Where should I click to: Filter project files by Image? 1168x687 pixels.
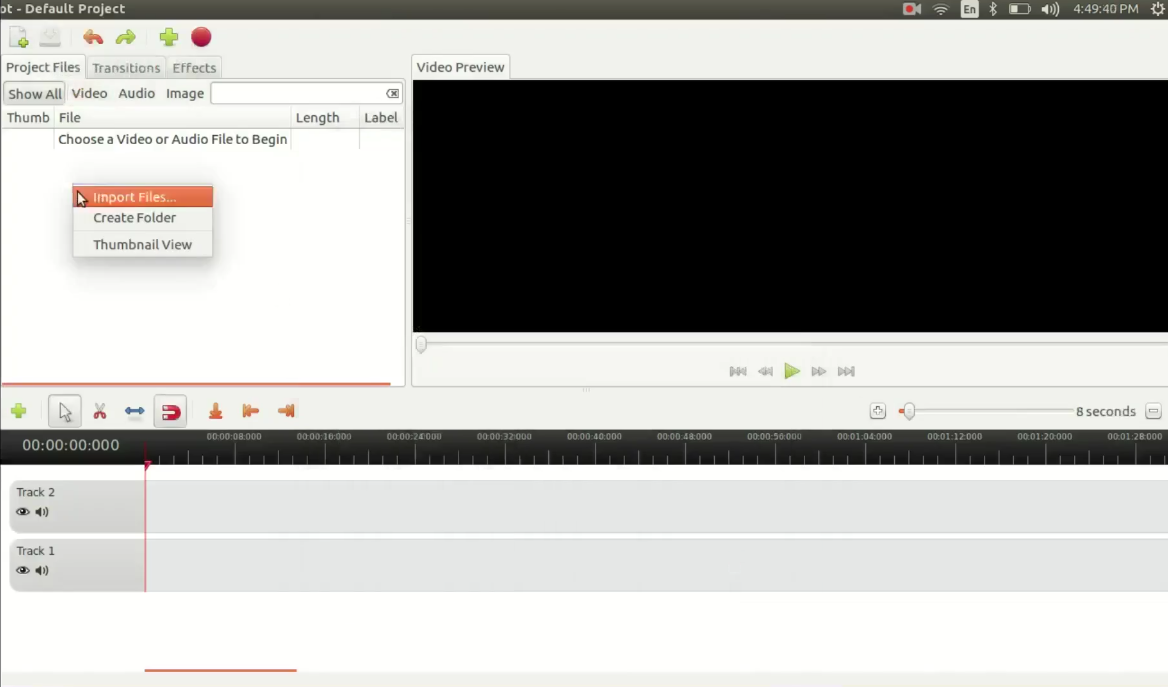pos(185,93)
